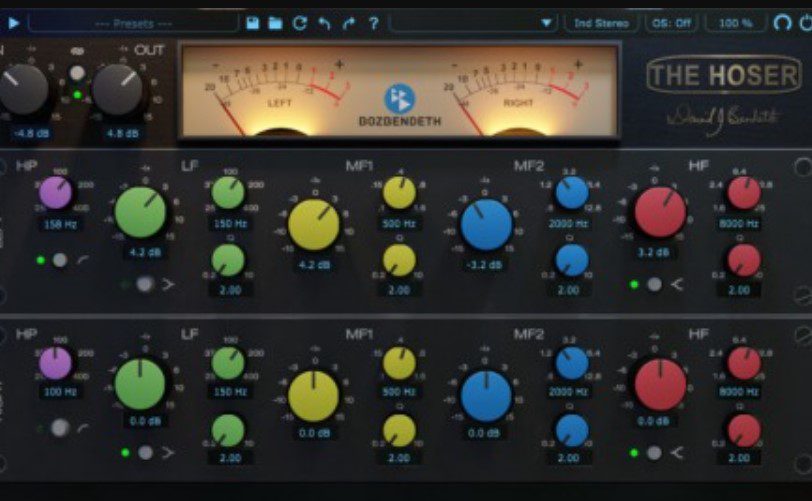812x501 pixels.
Task: Click the red HF gain knob showing 3.2 dB
Action: (660, 213)
